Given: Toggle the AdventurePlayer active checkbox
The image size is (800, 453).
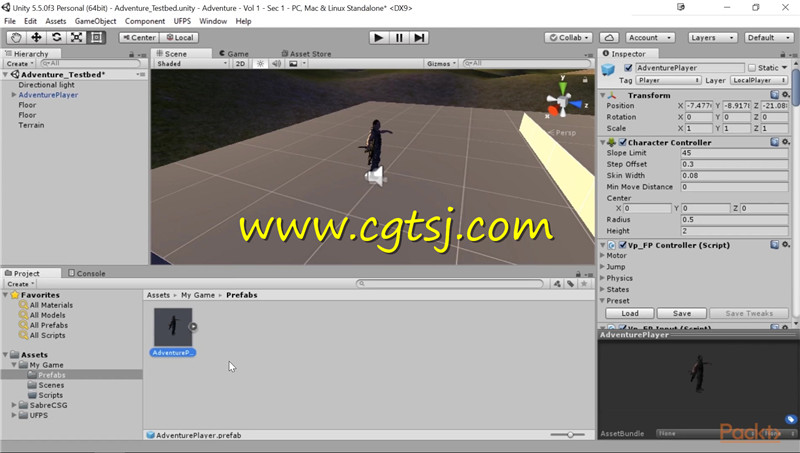Looking at the screenshot, I should [x=628, y=68].
